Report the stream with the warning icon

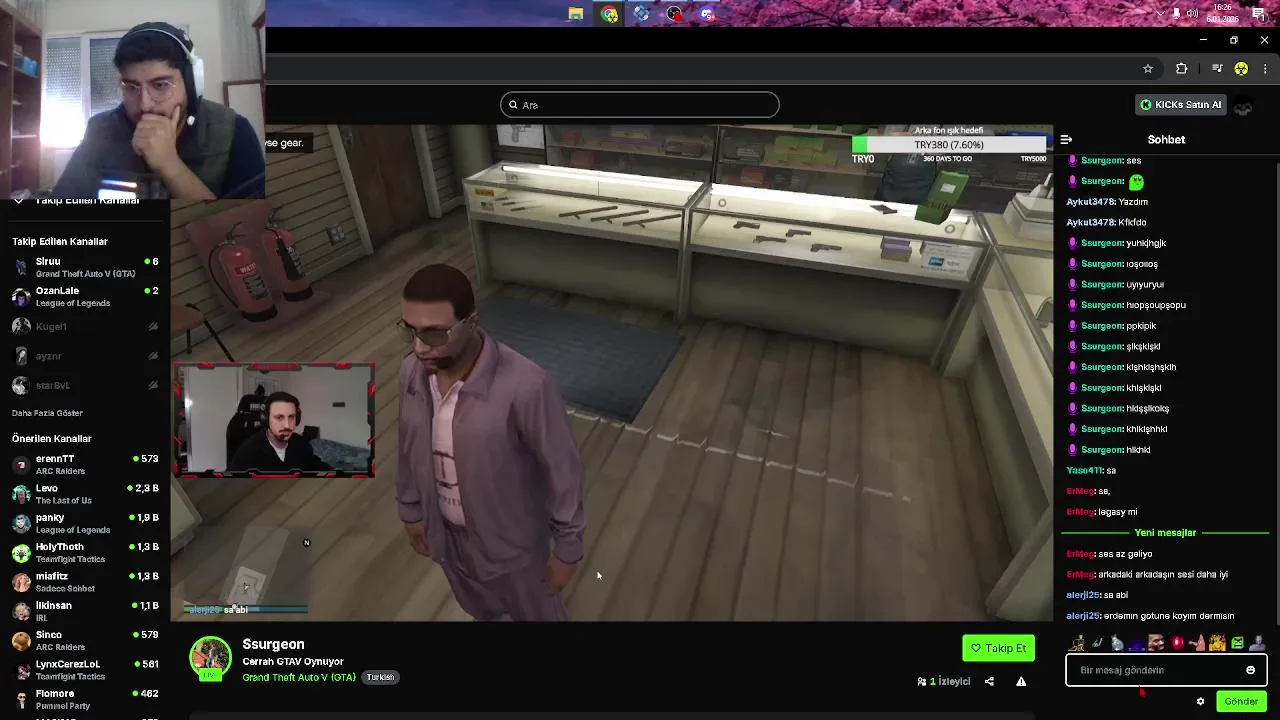1021,681
